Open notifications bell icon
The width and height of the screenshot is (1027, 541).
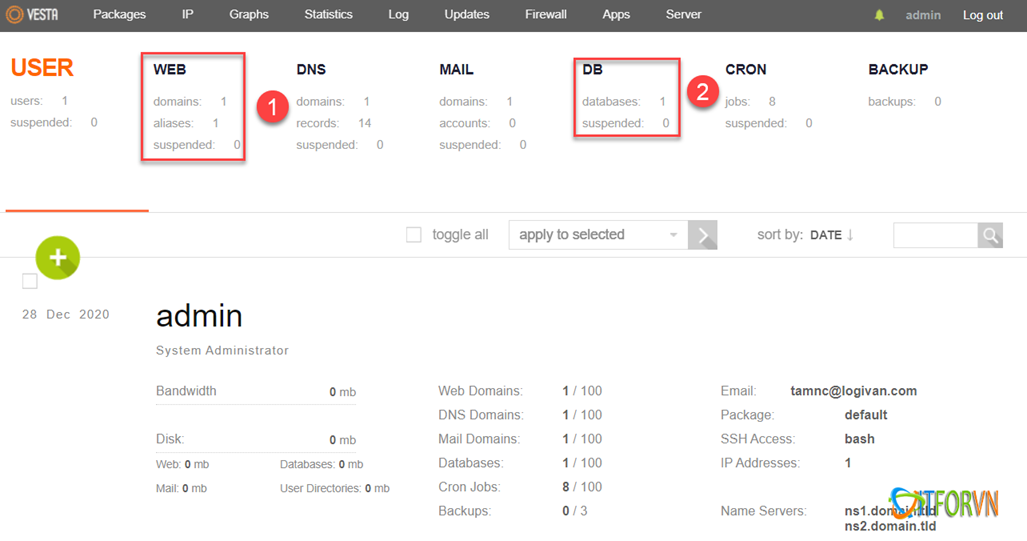(880, 15)
